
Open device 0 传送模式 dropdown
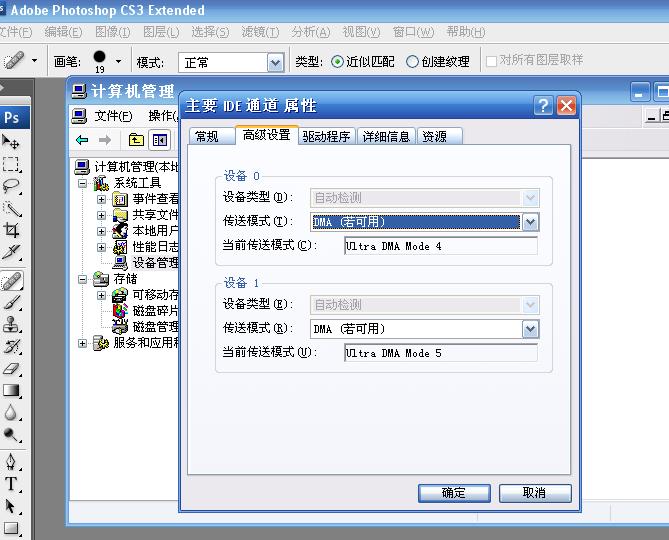click(530, 222)
